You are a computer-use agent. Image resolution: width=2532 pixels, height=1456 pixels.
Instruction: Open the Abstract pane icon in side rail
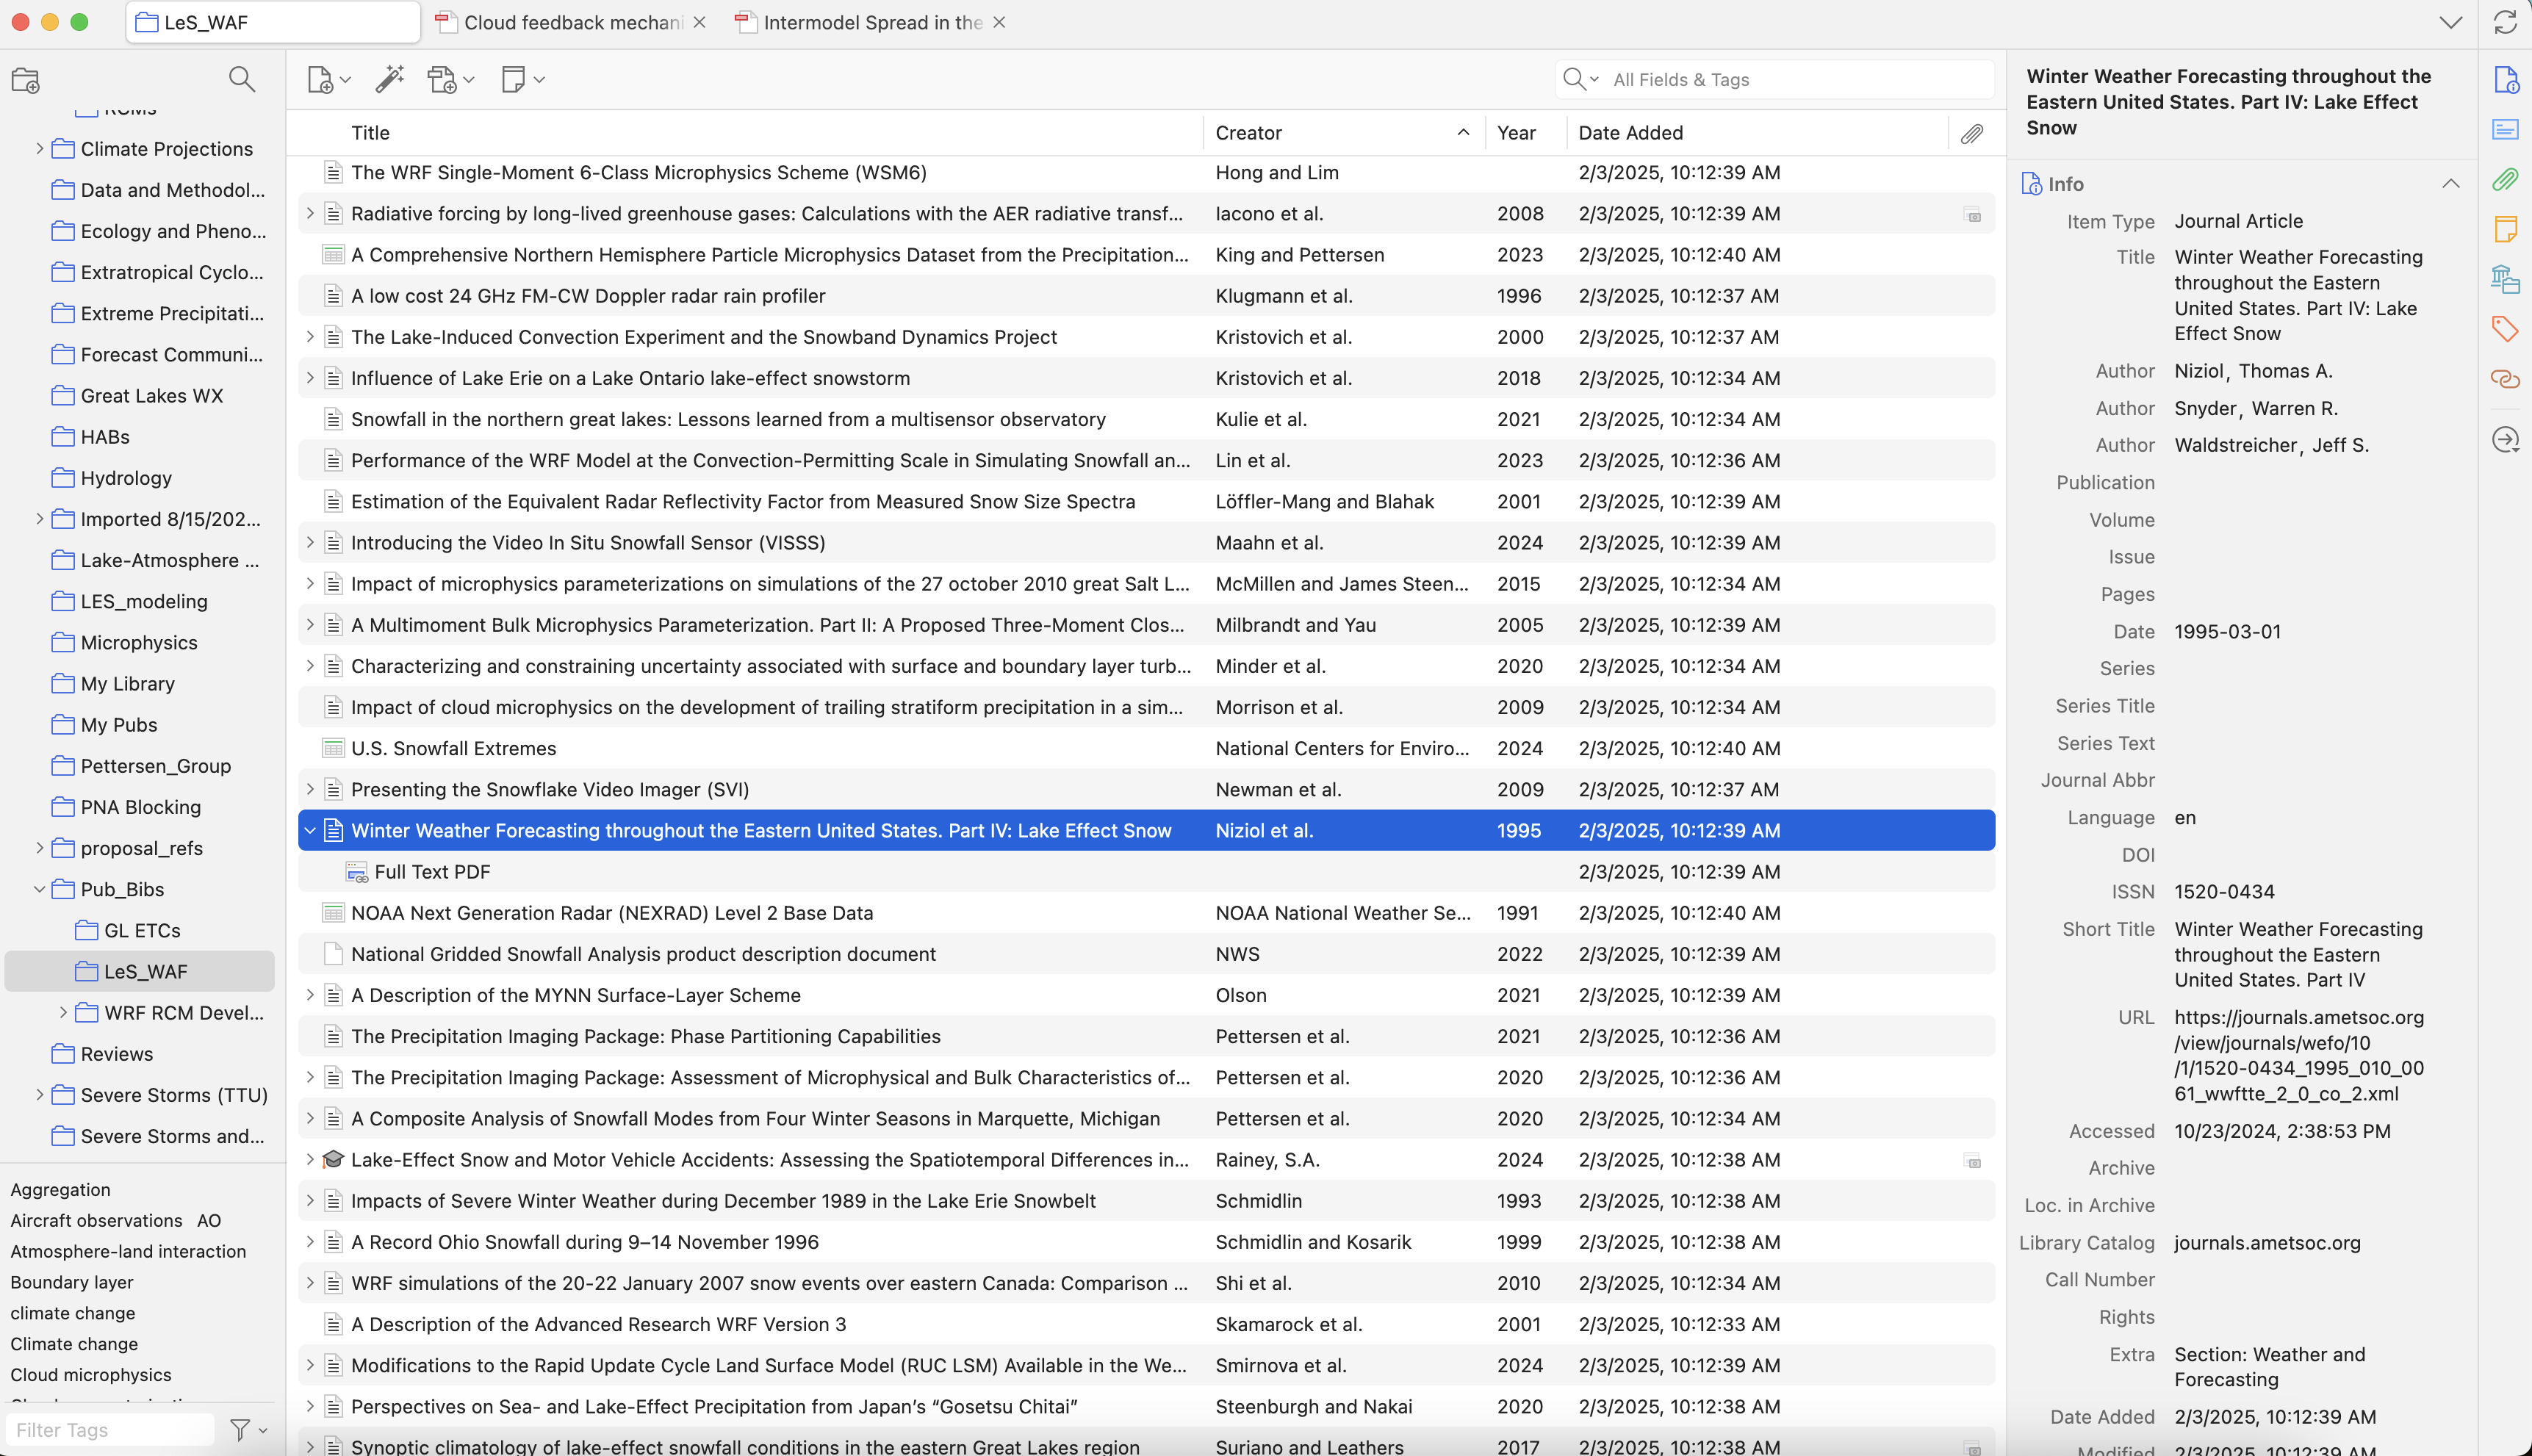pos(2505,129)
